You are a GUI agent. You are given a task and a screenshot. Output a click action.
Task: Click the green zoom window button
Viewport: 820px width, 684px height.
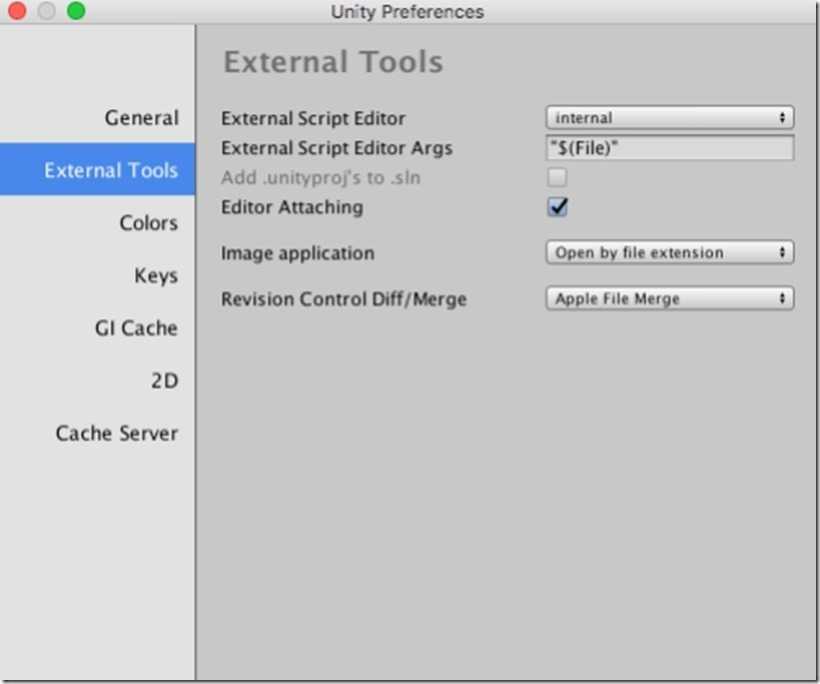(76, 10)
